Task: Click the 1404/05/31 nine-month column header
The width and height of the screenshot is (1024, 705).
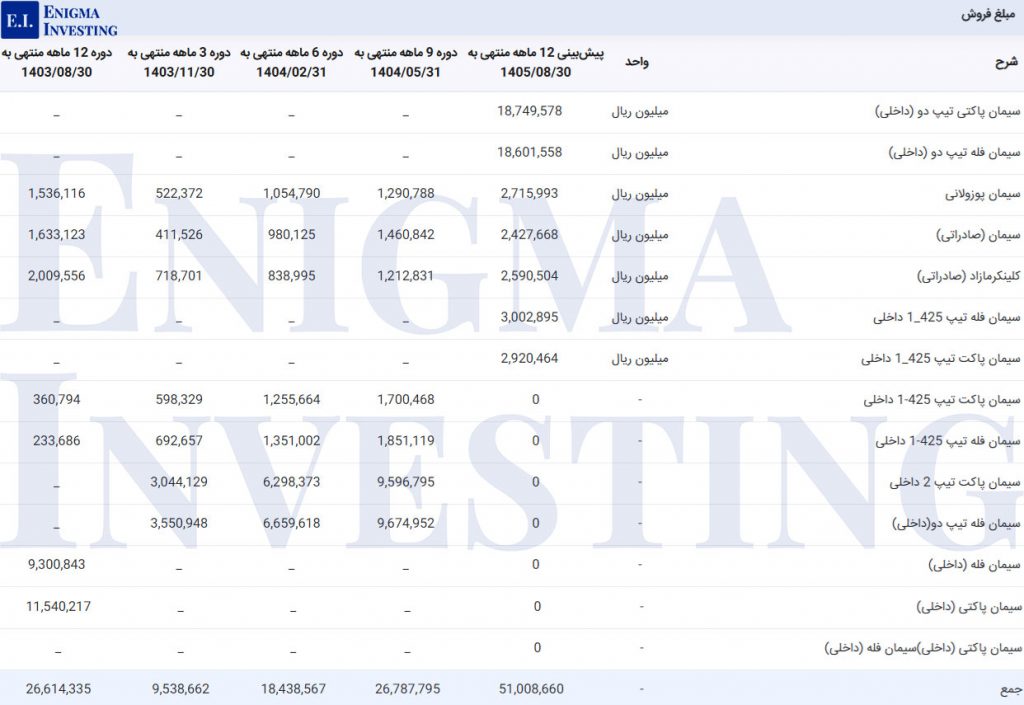Action: [407, 62]
